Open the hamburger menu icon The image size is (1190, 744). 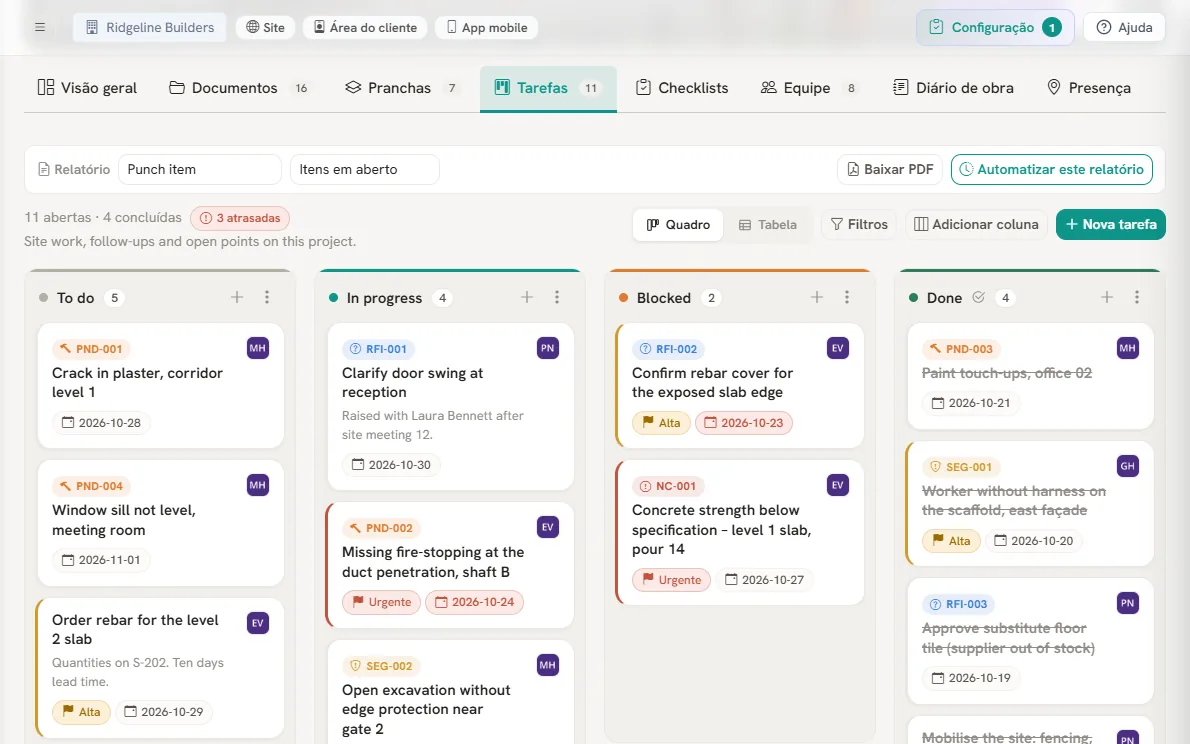tap(40, 27)
